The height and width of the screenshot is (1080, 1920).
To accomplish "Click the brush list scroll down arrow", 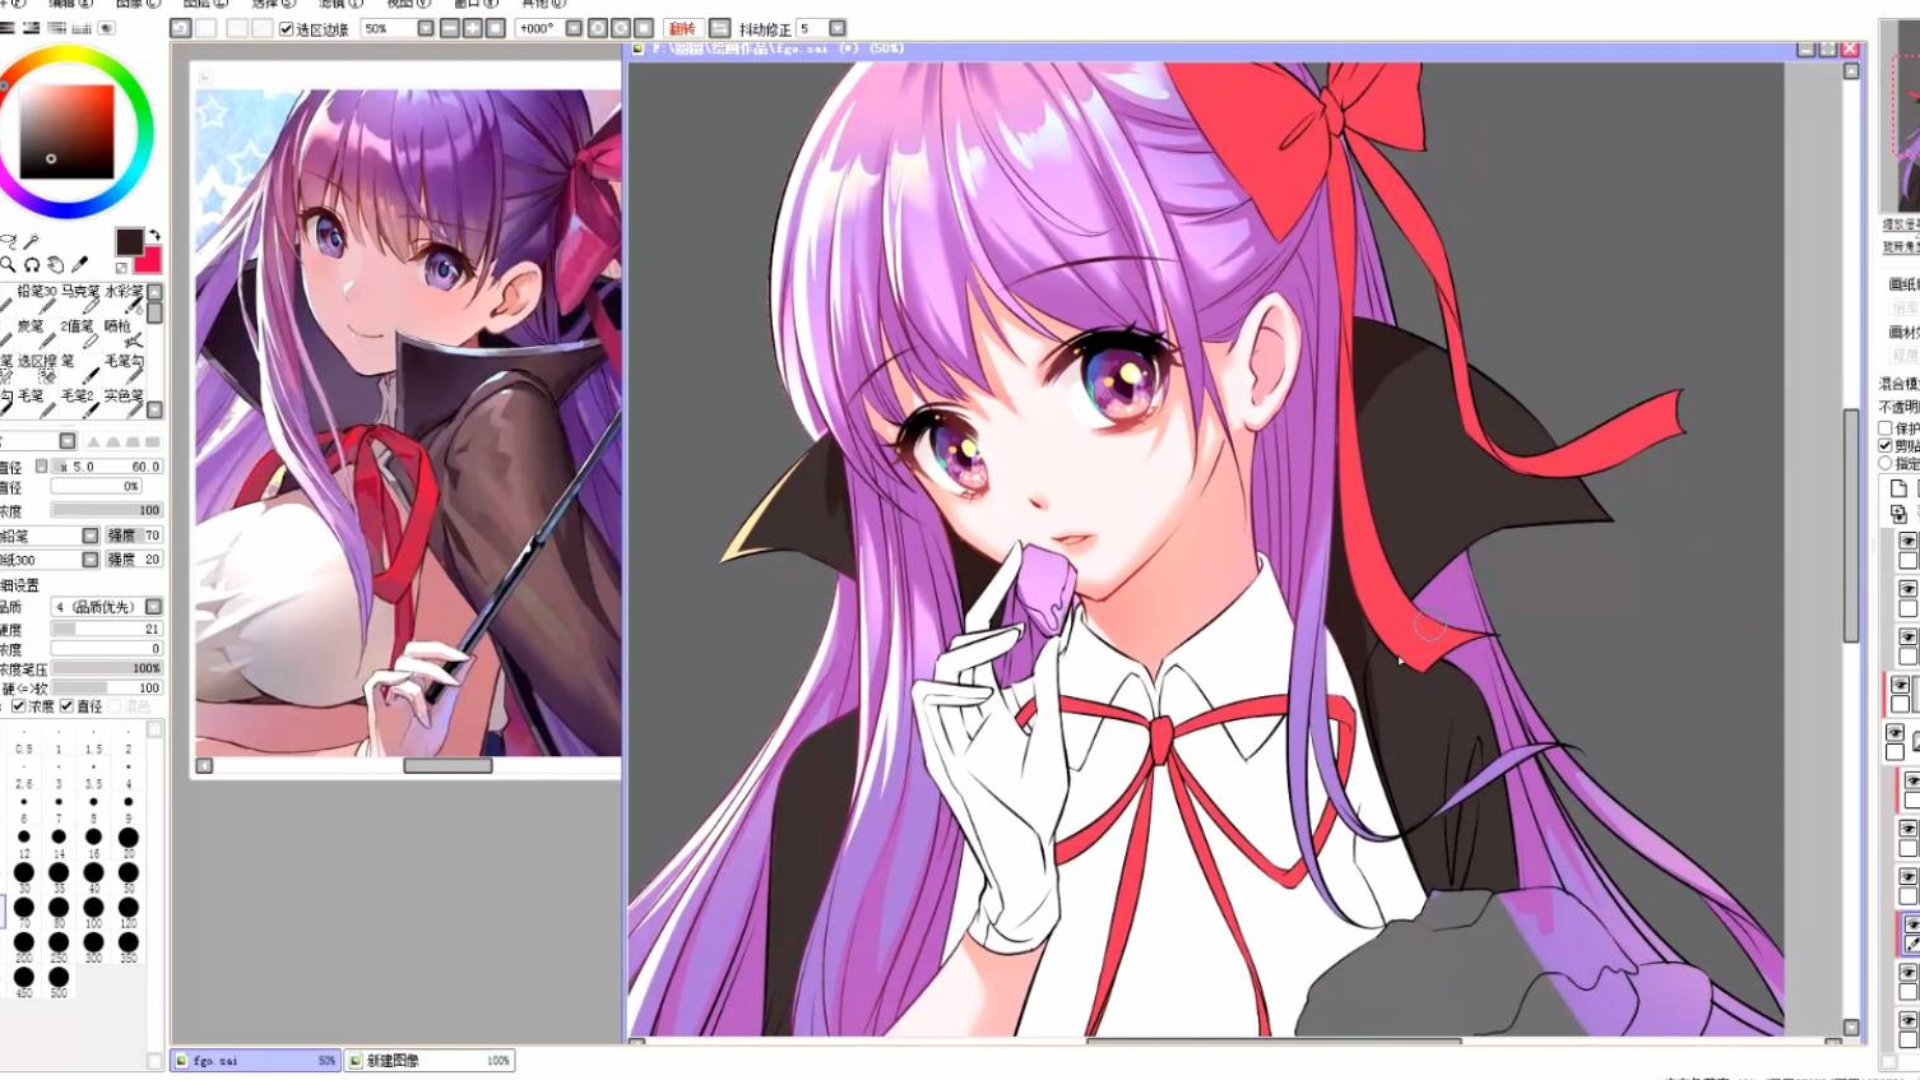I will click(155, 409).
